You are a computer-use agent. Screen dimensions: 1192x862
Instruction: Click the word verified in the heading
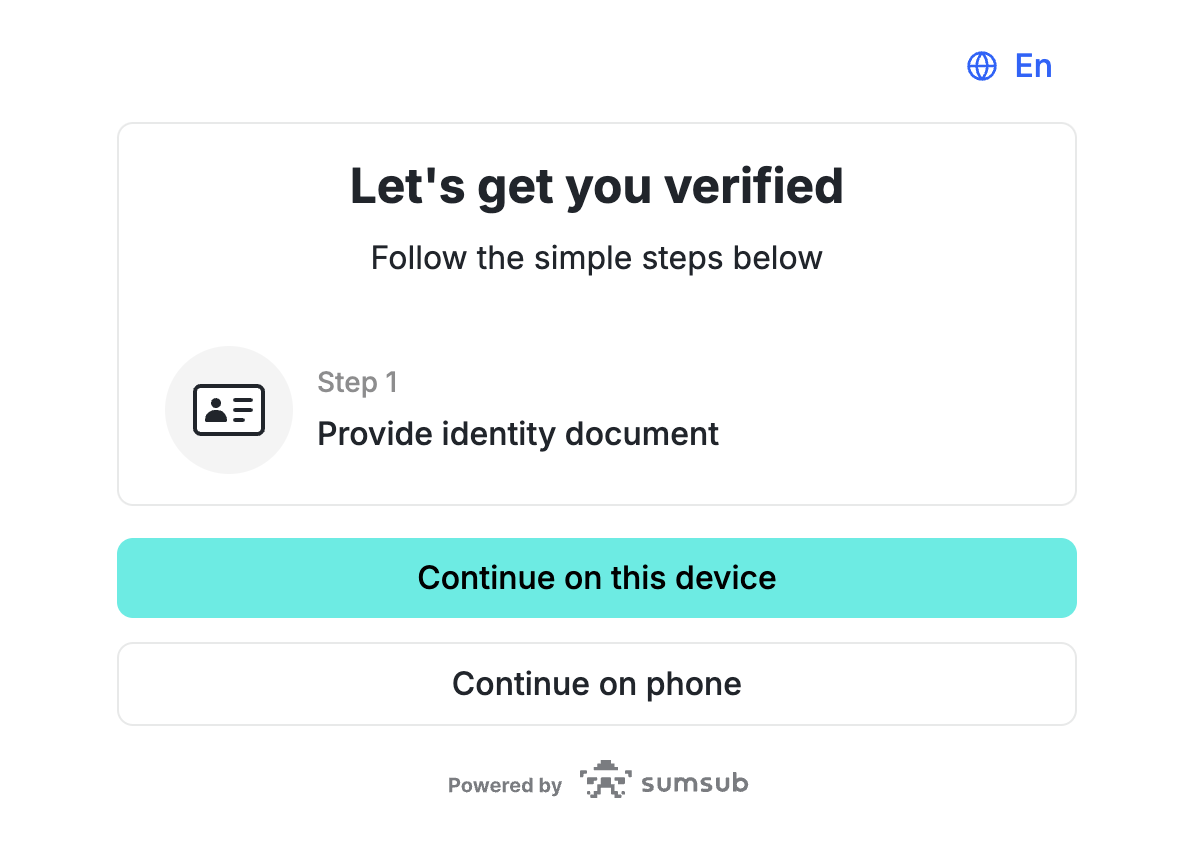point(754,186)
